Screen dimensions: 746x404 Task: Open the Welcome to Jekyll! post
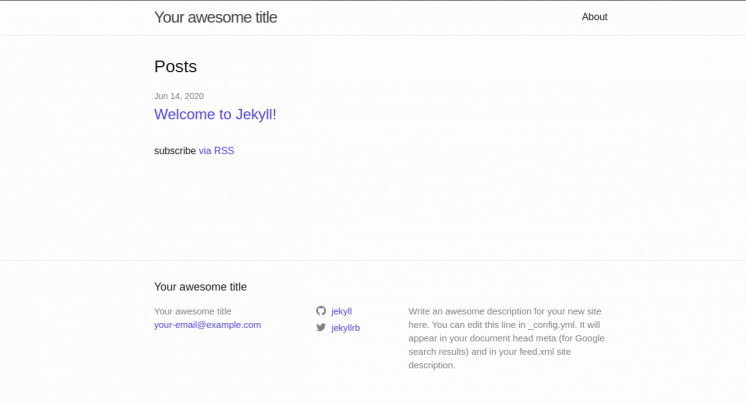[x=215, y=114]
